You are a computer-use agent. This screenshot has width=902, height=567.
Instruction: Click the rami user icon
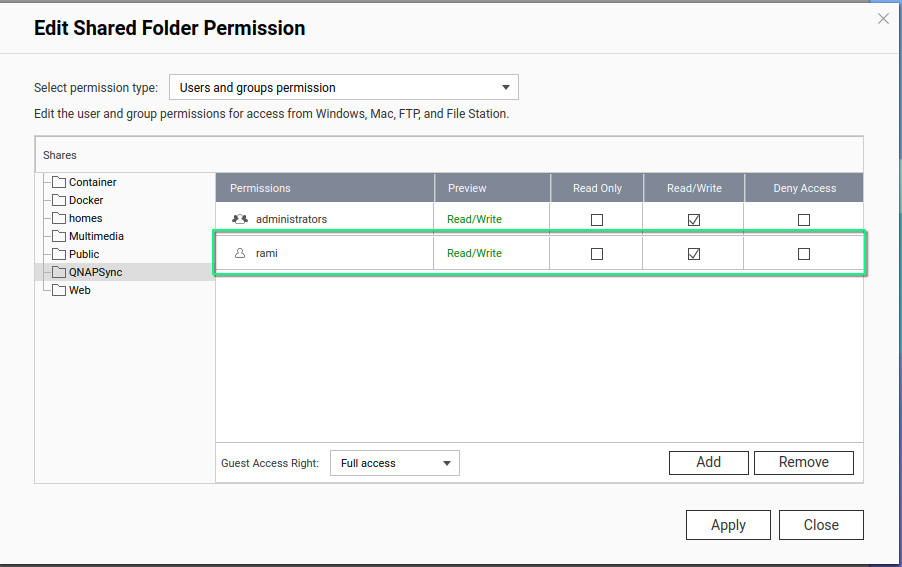tap(239, 254)
